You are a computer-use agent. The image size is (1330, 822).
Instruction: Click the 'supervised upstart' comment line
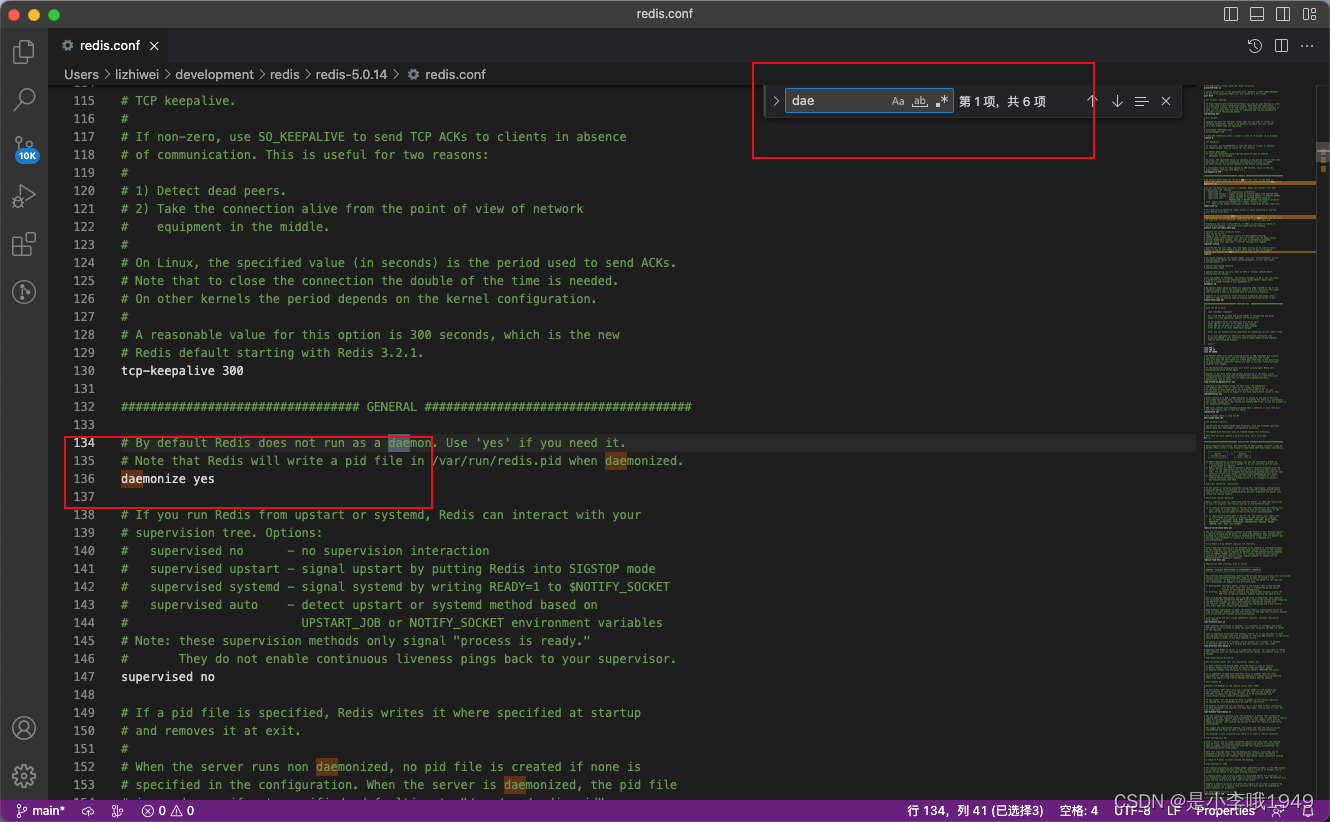point(388,569)
